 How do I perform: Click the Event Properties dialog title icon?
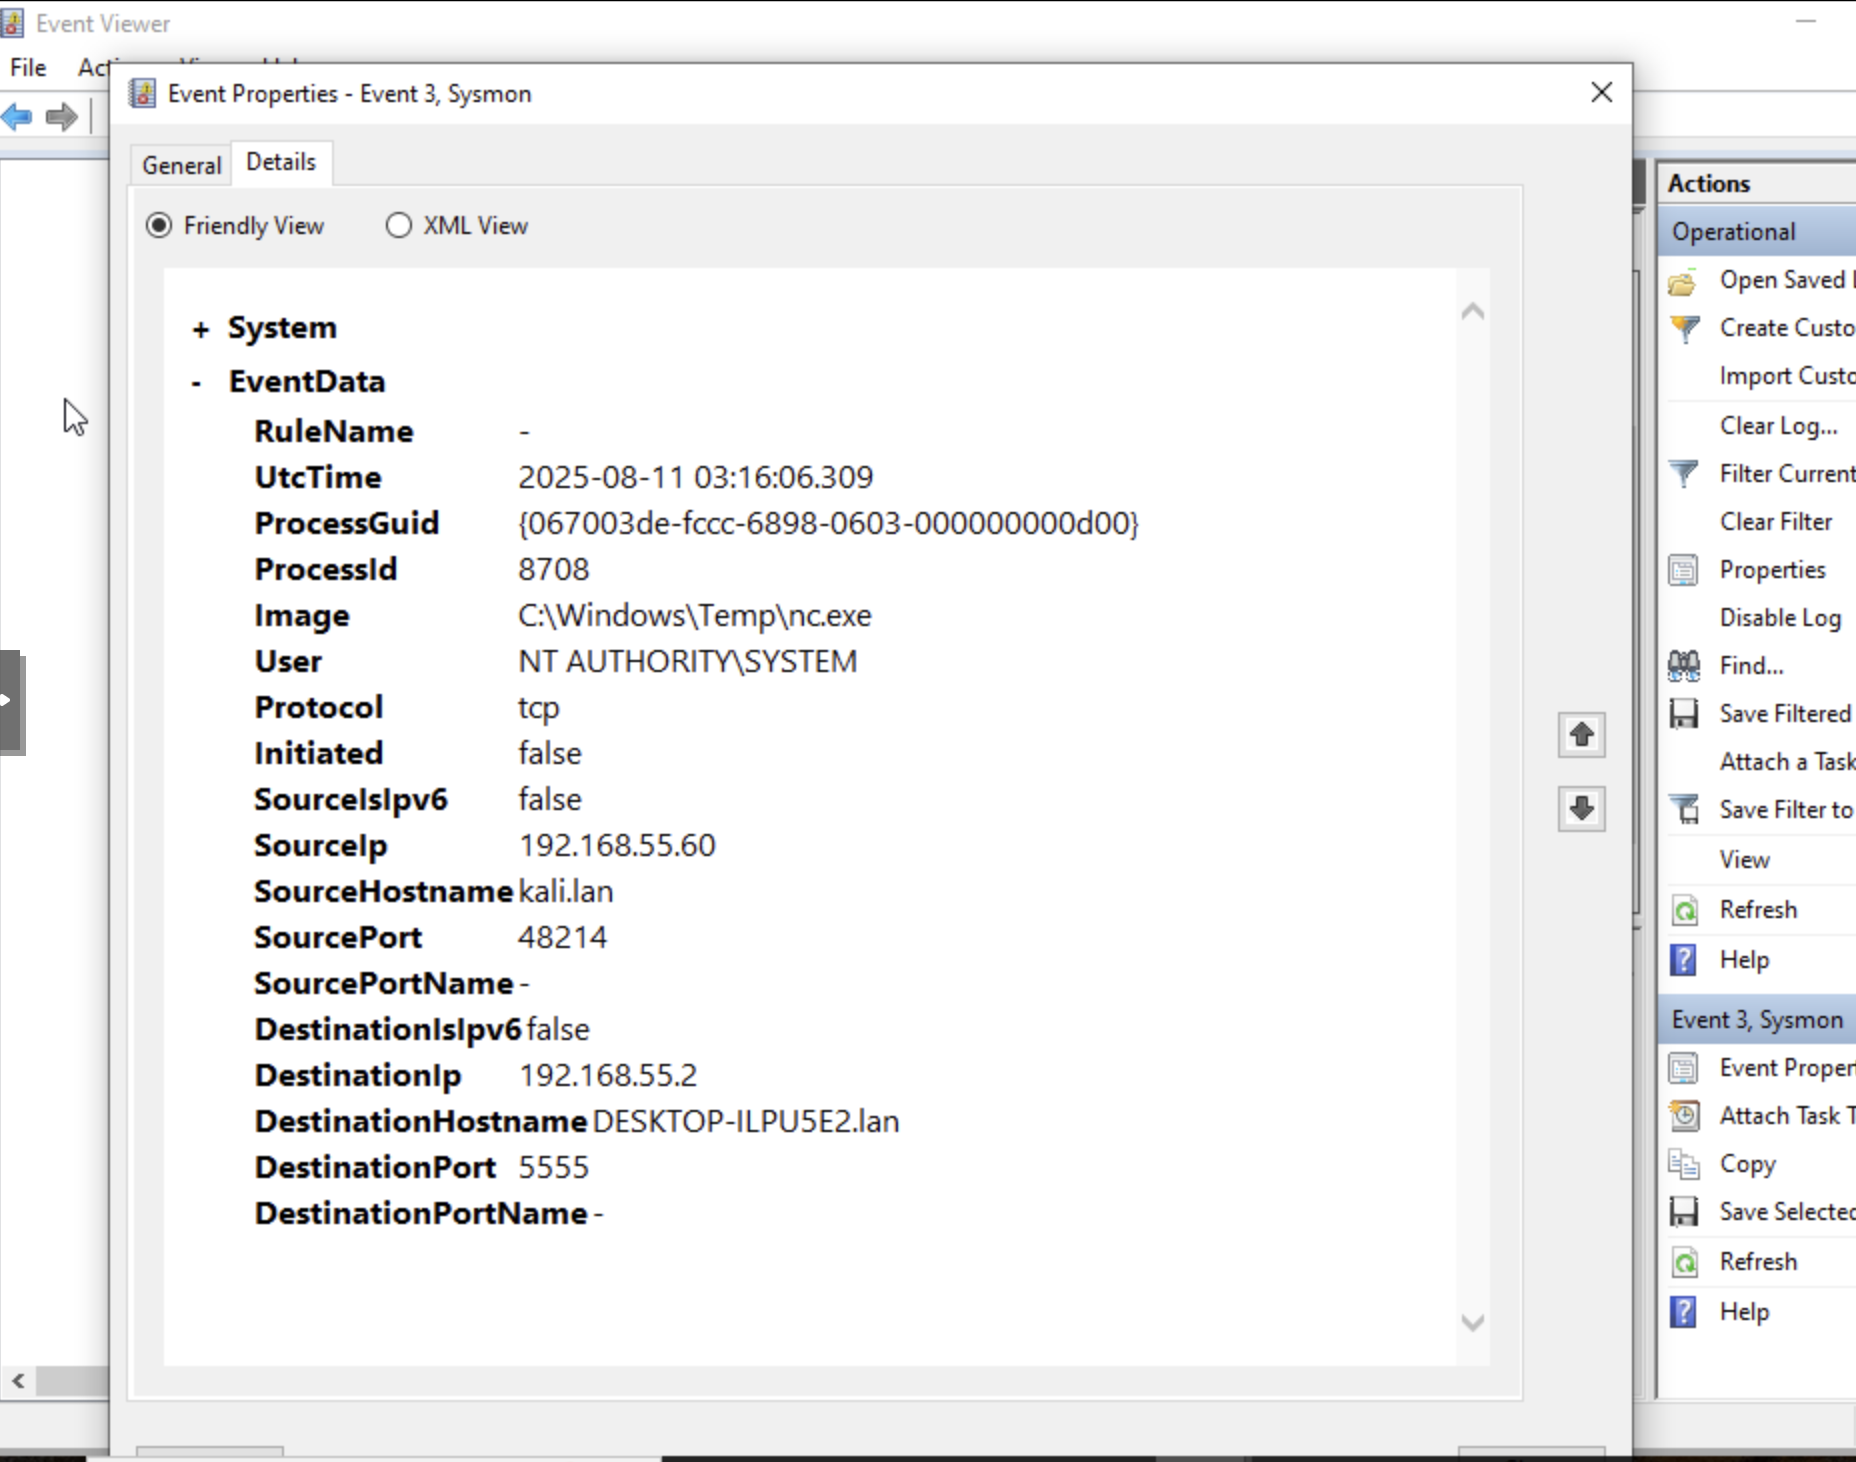tap(143, 94)
